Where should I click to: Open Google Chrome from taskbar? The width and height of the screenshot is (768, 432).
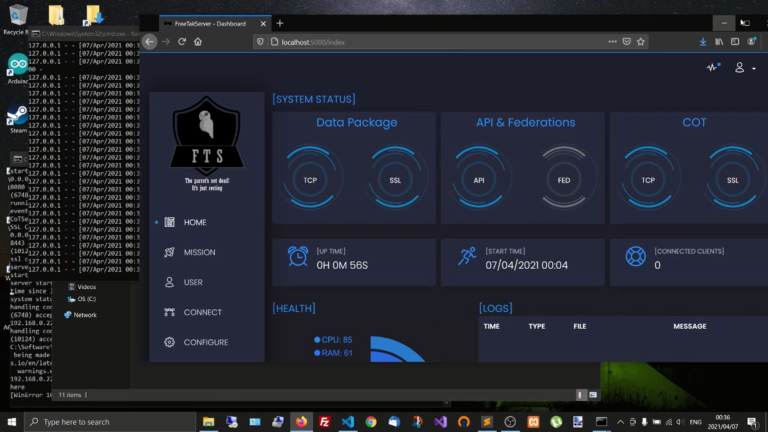pos(371,422)
